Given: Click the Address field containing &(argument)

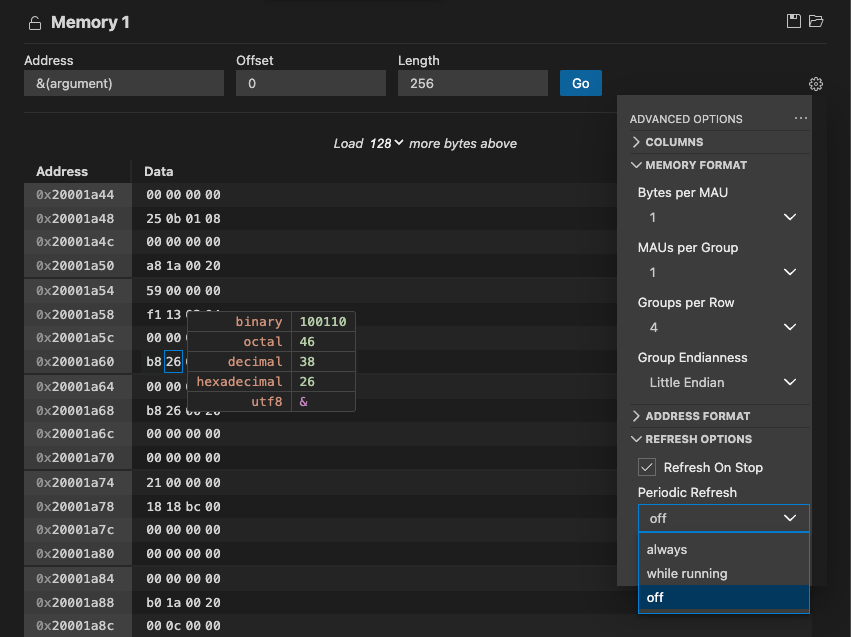Looking at the screenshot, I should click(x=123, y=82).
